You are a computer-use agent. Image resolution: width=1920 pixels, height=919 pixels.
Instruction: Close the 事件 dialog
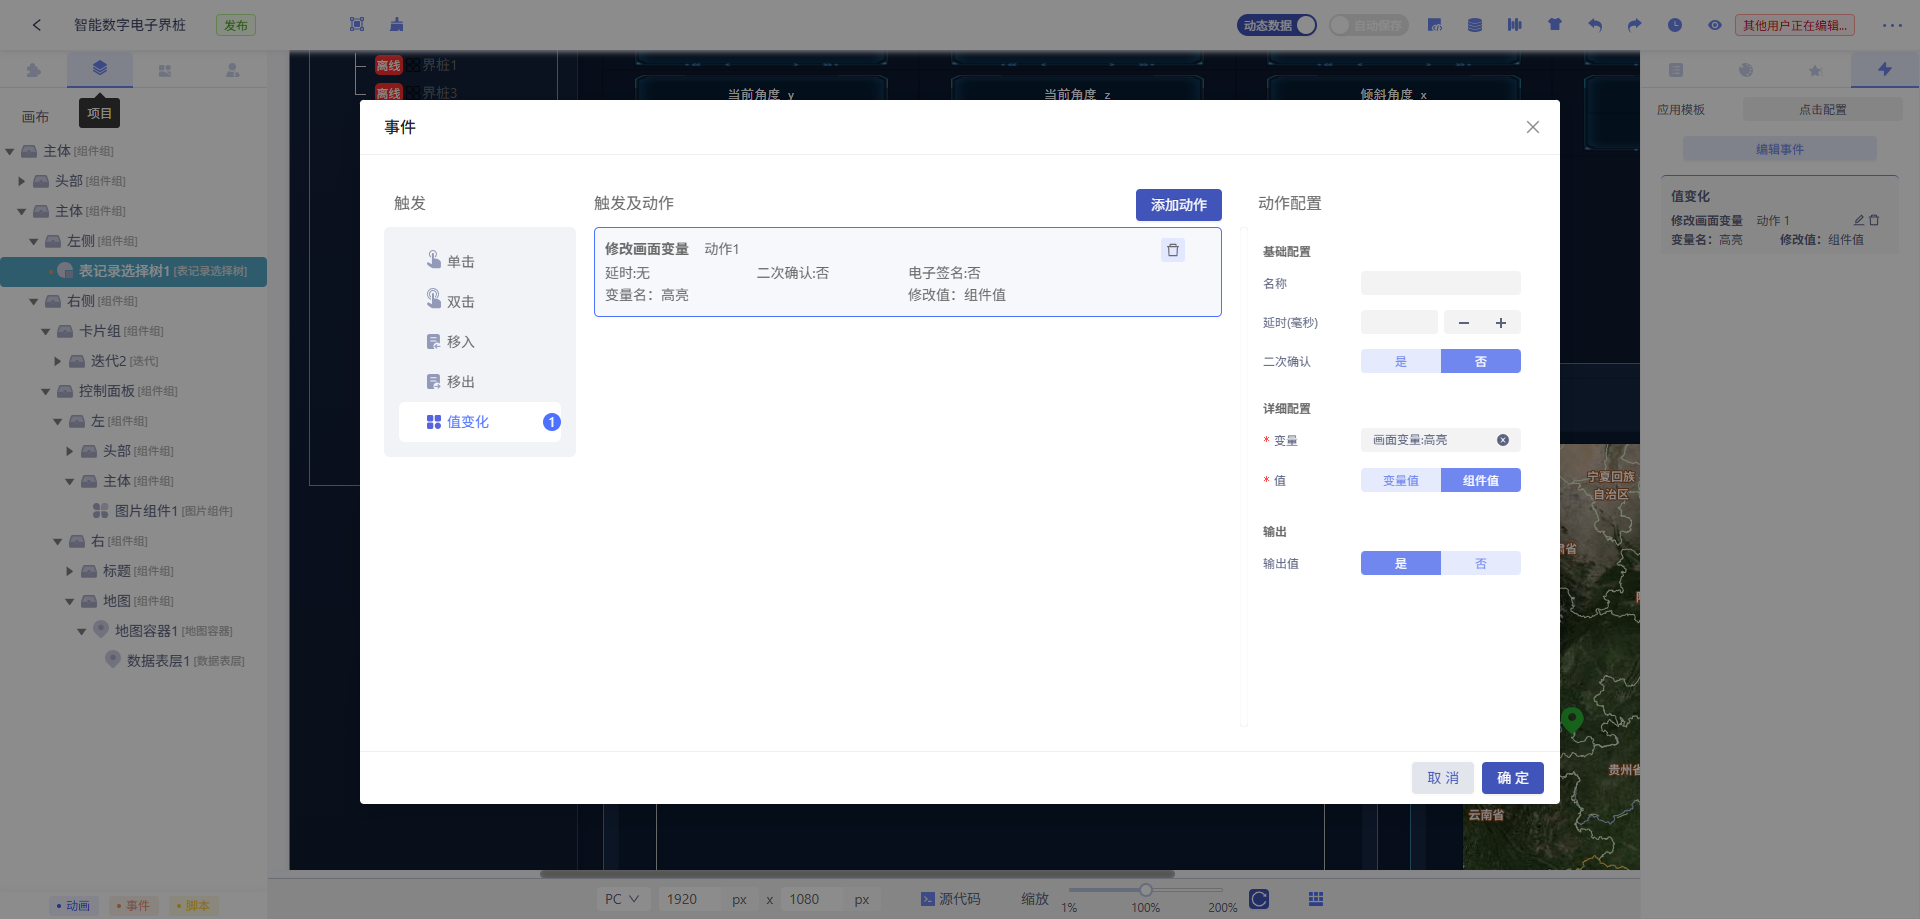point(1533,127)
